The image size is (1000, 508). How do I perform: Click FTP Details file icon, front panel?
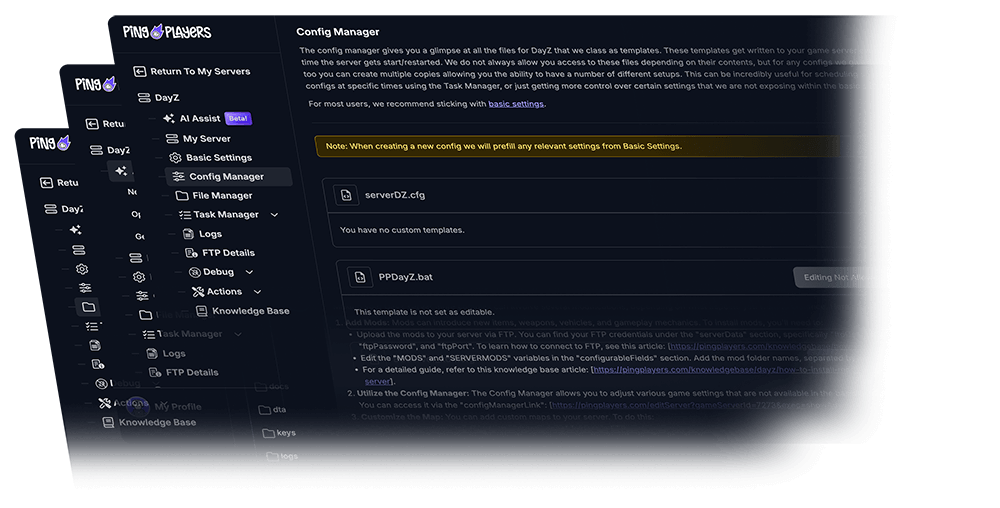click(x=191, y=253)
